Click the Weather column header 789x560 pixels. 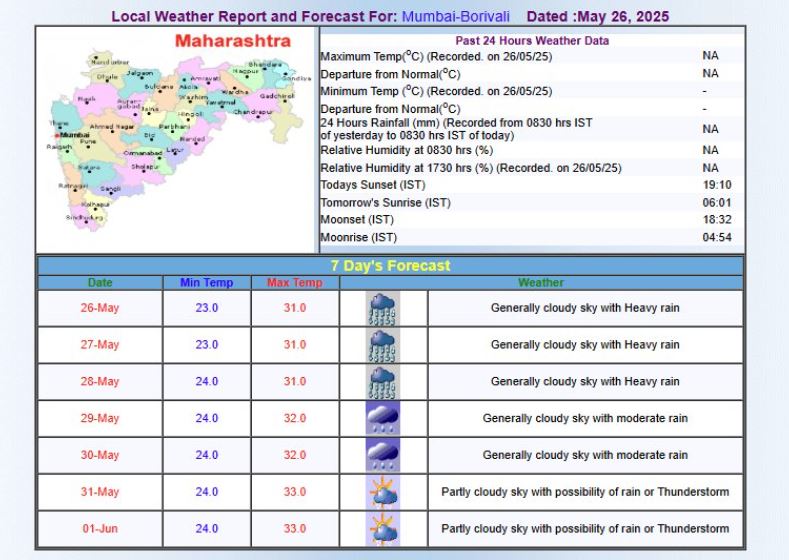[541, 283]
